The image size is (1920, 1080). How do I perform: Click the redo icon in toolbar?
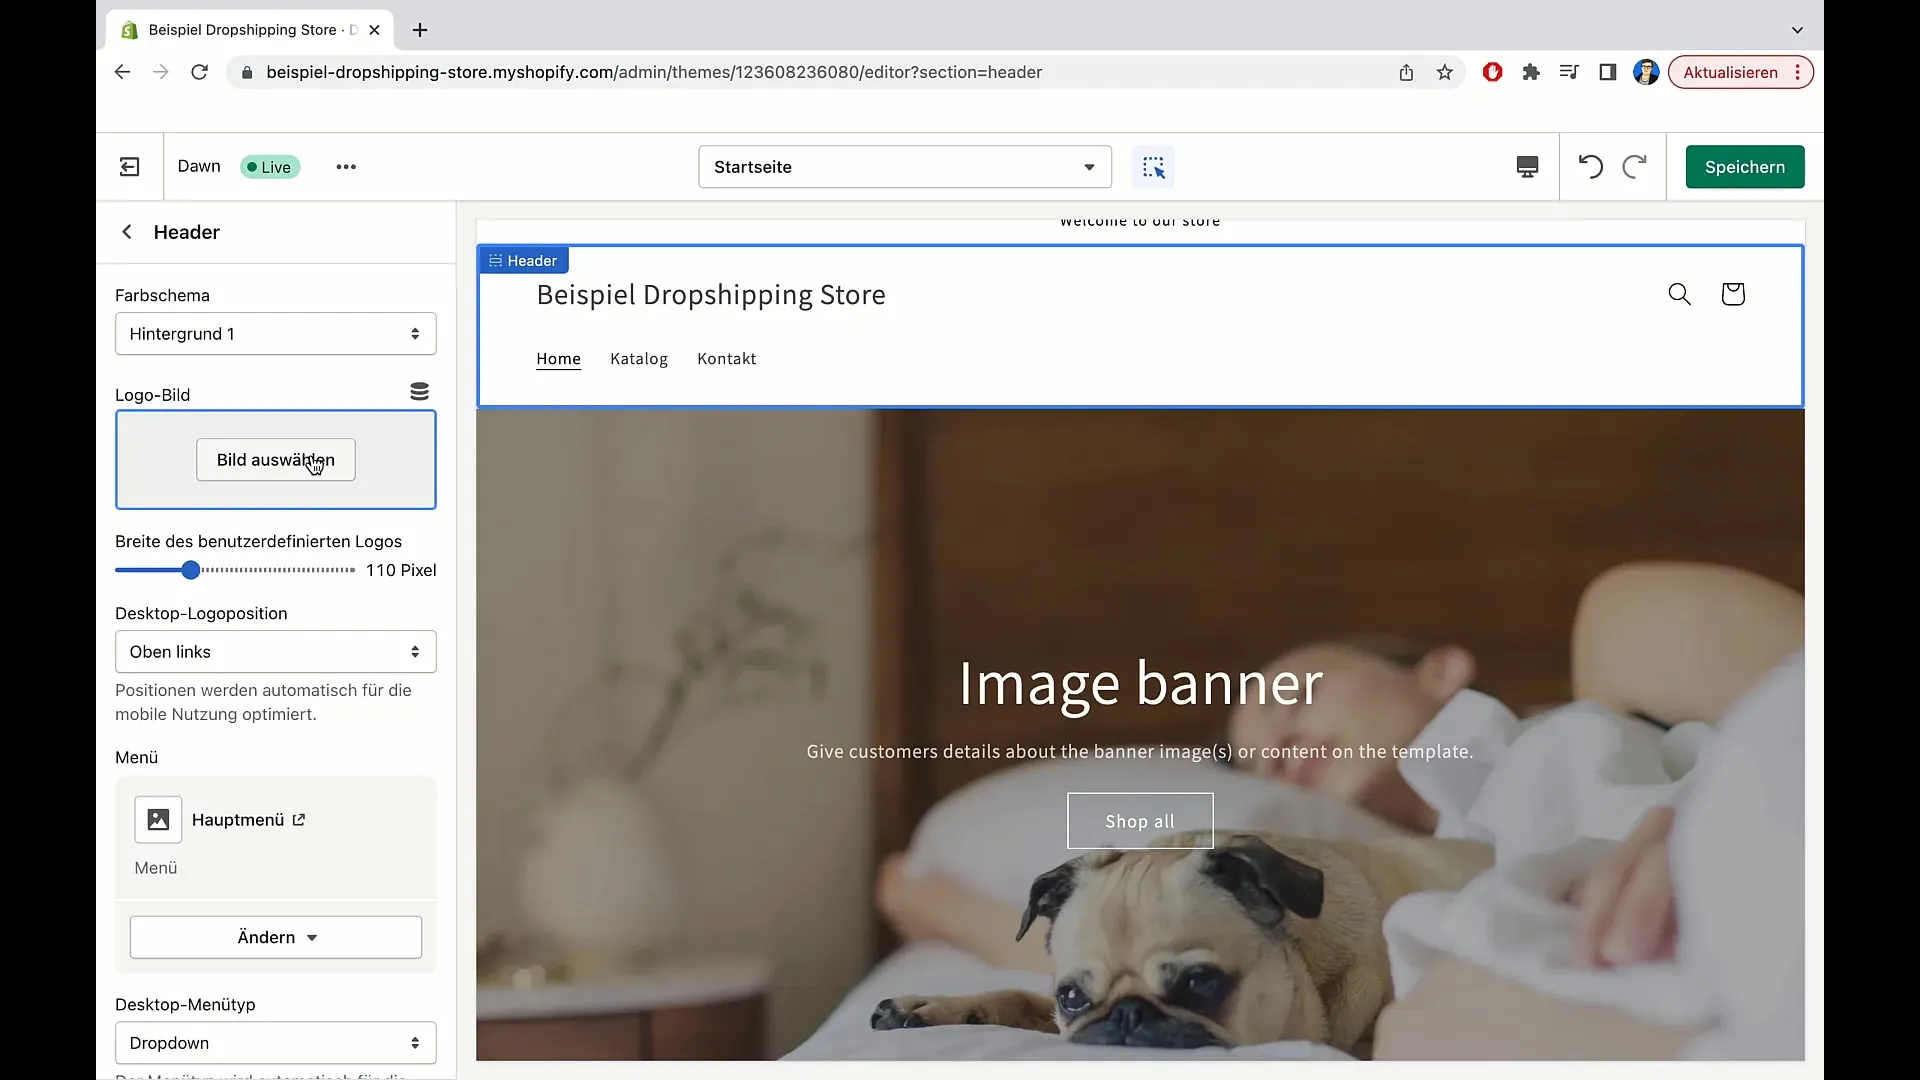(1635, 166)
